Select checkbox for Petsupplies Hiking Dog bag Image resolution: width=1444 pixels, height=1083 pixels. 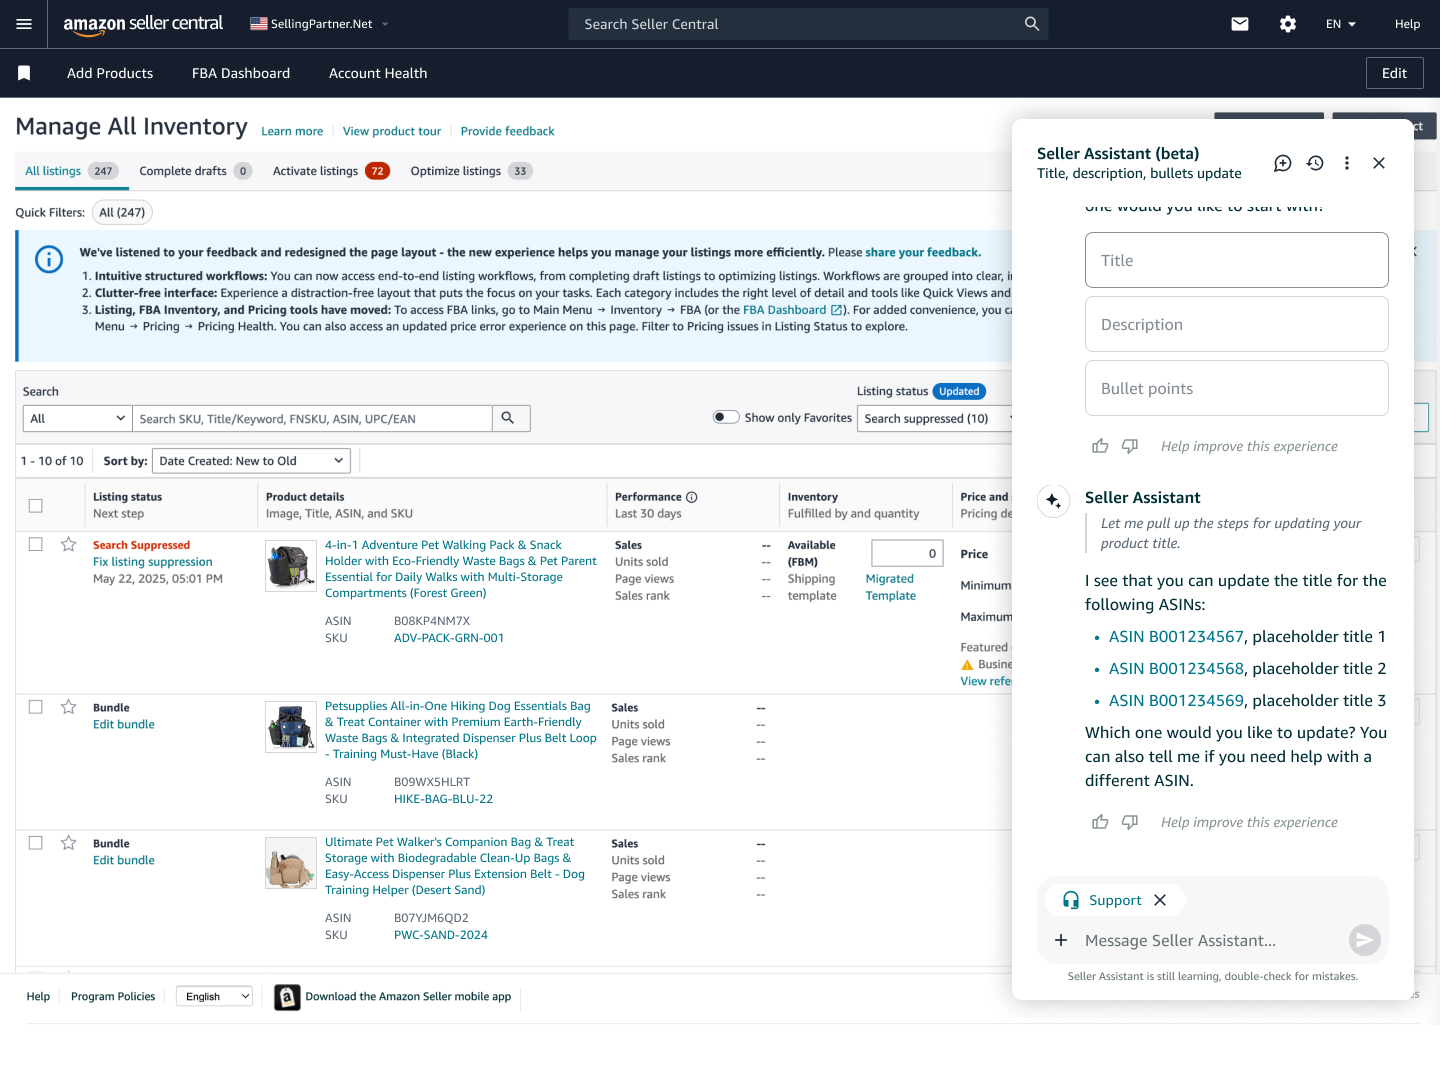click(36, 707)
